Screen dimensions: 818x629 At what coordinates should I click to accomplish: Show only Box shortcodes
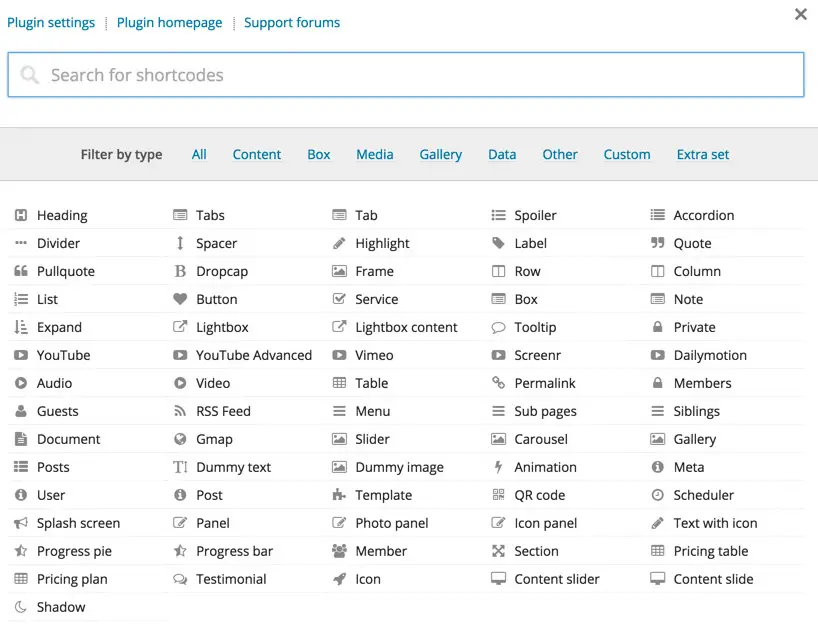[x=319, y=154]
